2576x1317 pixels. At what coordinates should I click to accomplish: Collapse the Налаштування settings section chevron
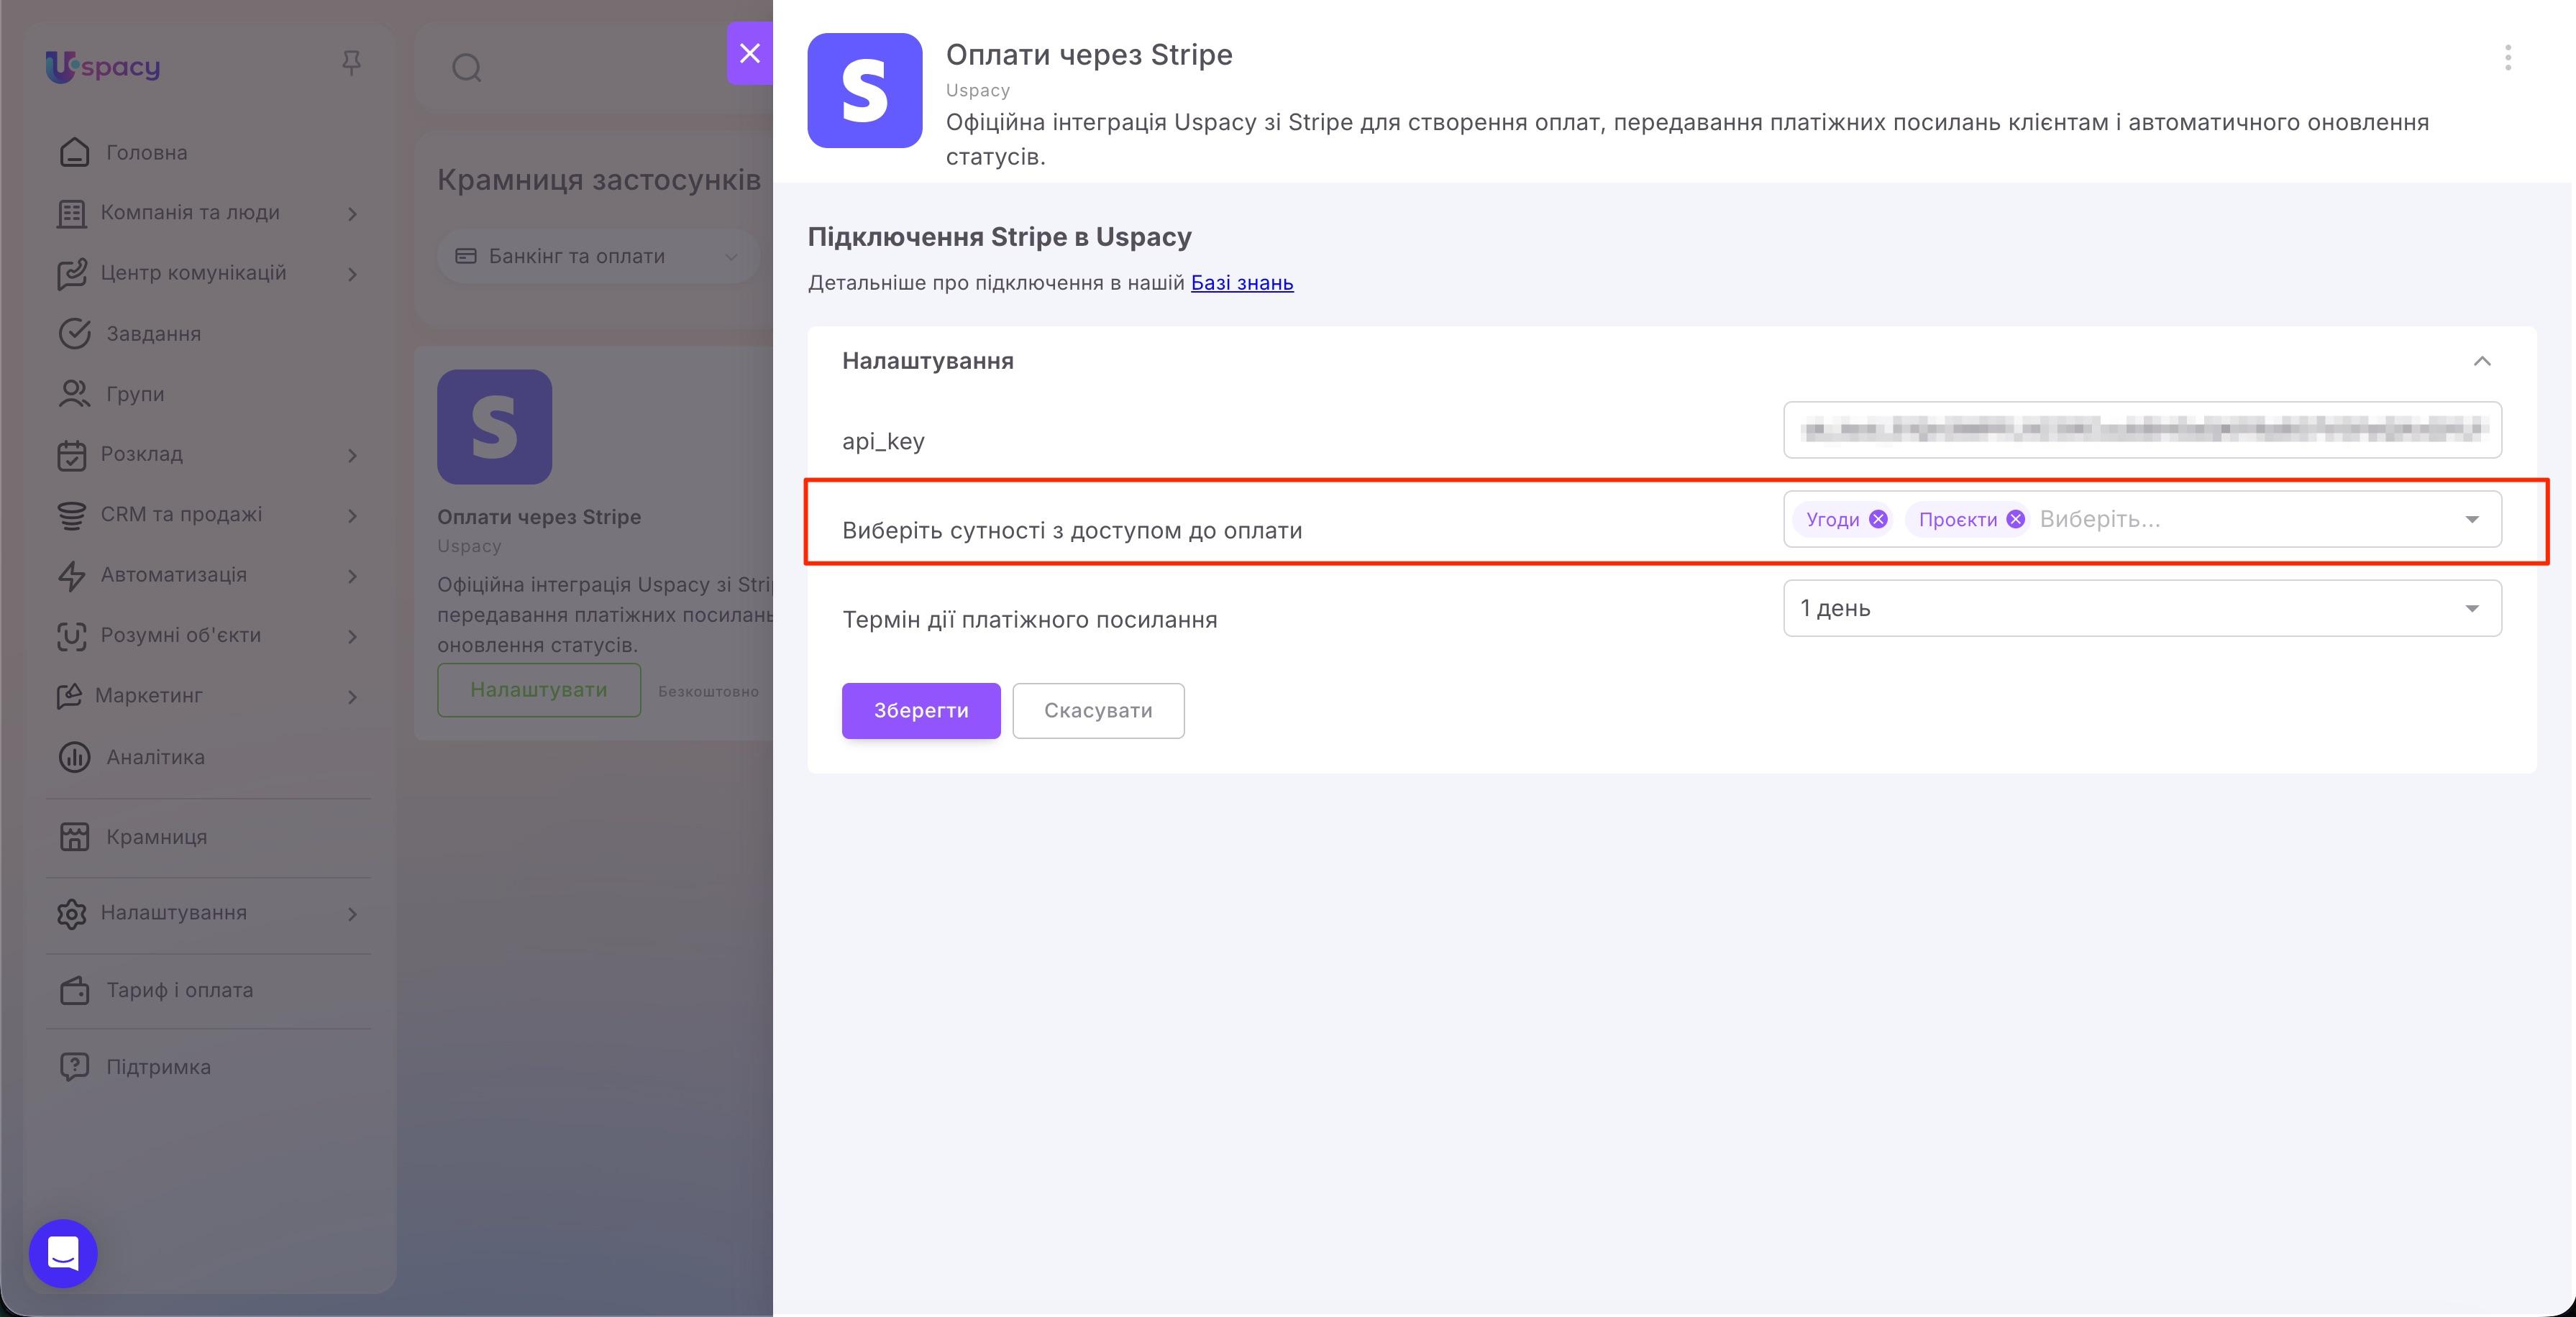coord(2482,361)
